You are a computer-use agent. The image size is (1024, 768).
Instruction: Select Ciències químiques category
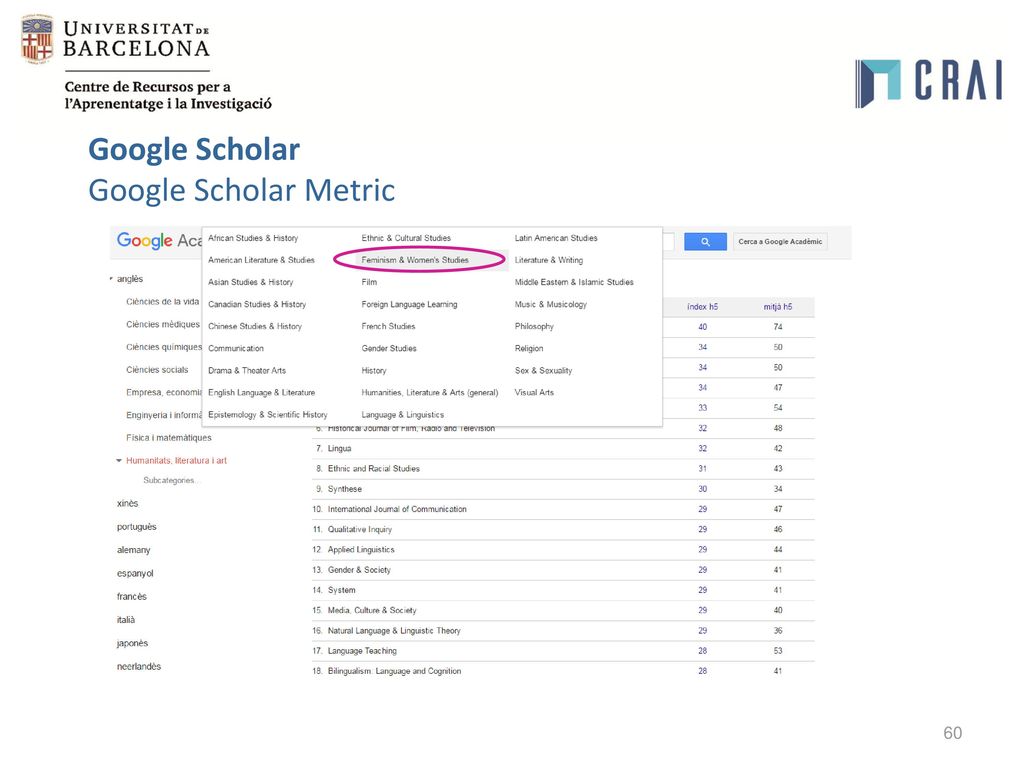click(164, 347)
